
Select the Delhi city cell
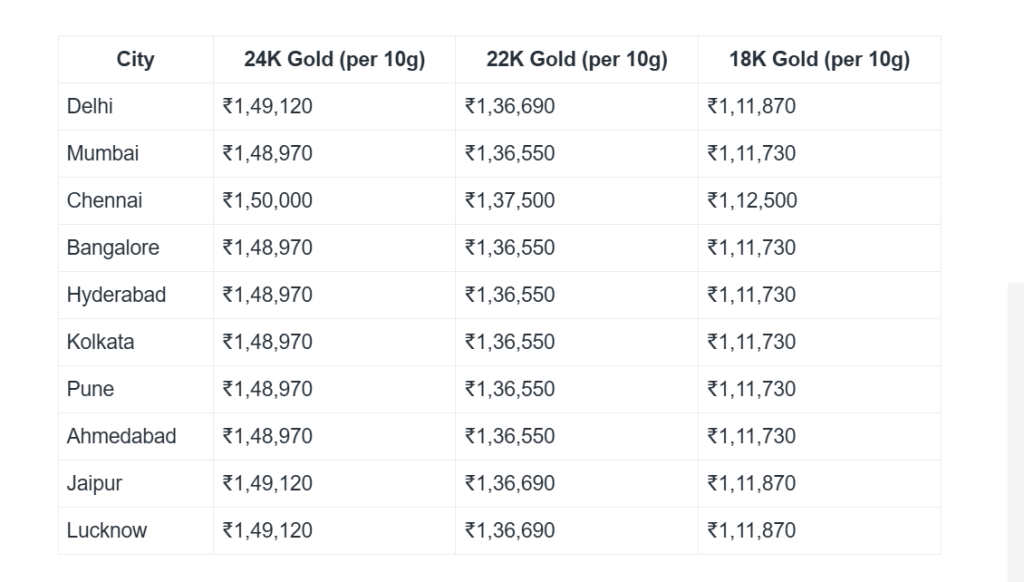point(90,106)
